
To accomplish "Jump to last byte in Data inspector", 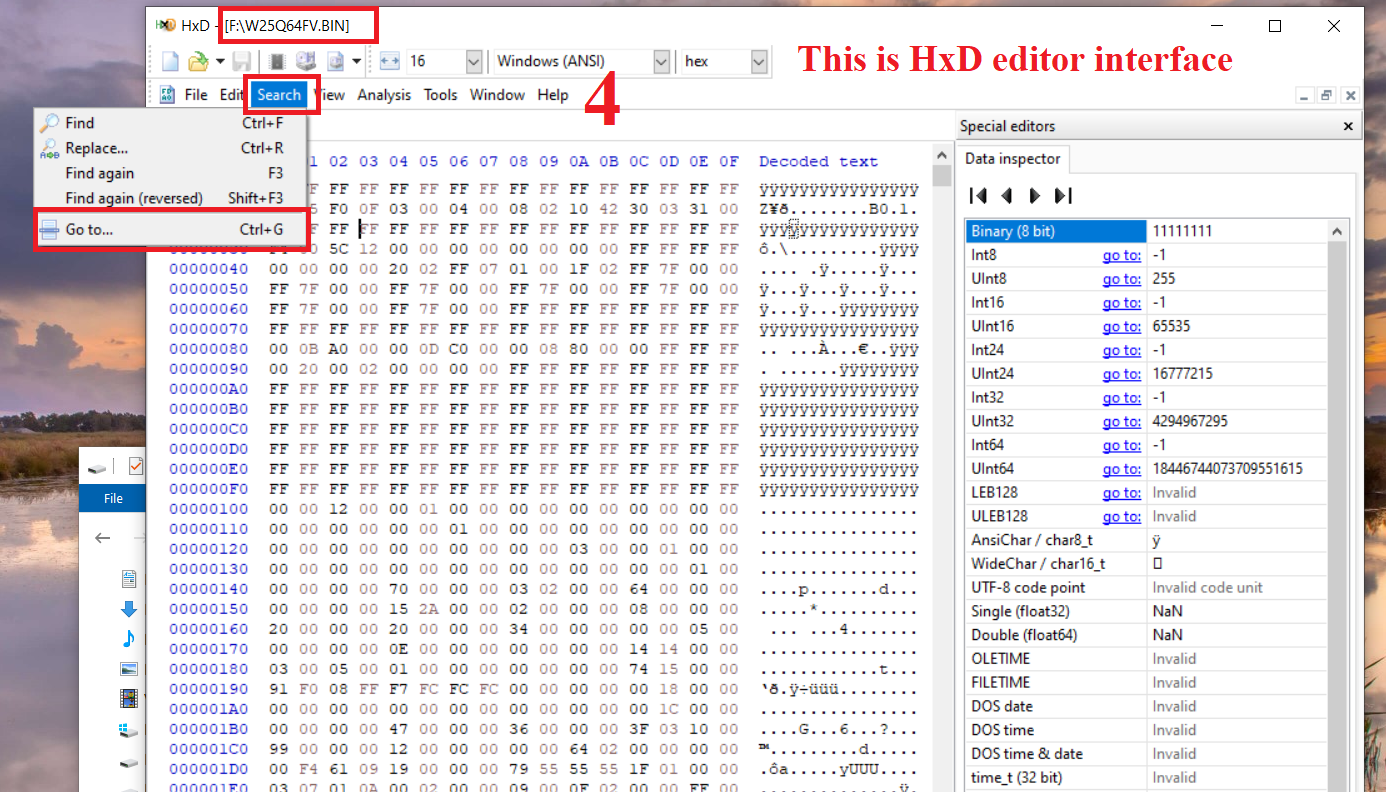I will (x=1063, y=195).
